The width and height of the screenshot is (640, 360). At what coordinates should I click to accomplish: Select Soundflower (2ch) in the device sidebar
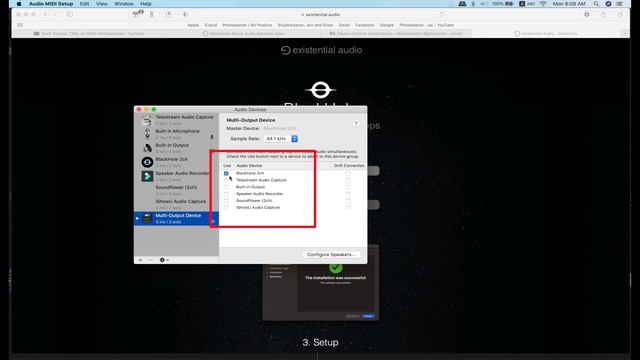pos(176,190)
